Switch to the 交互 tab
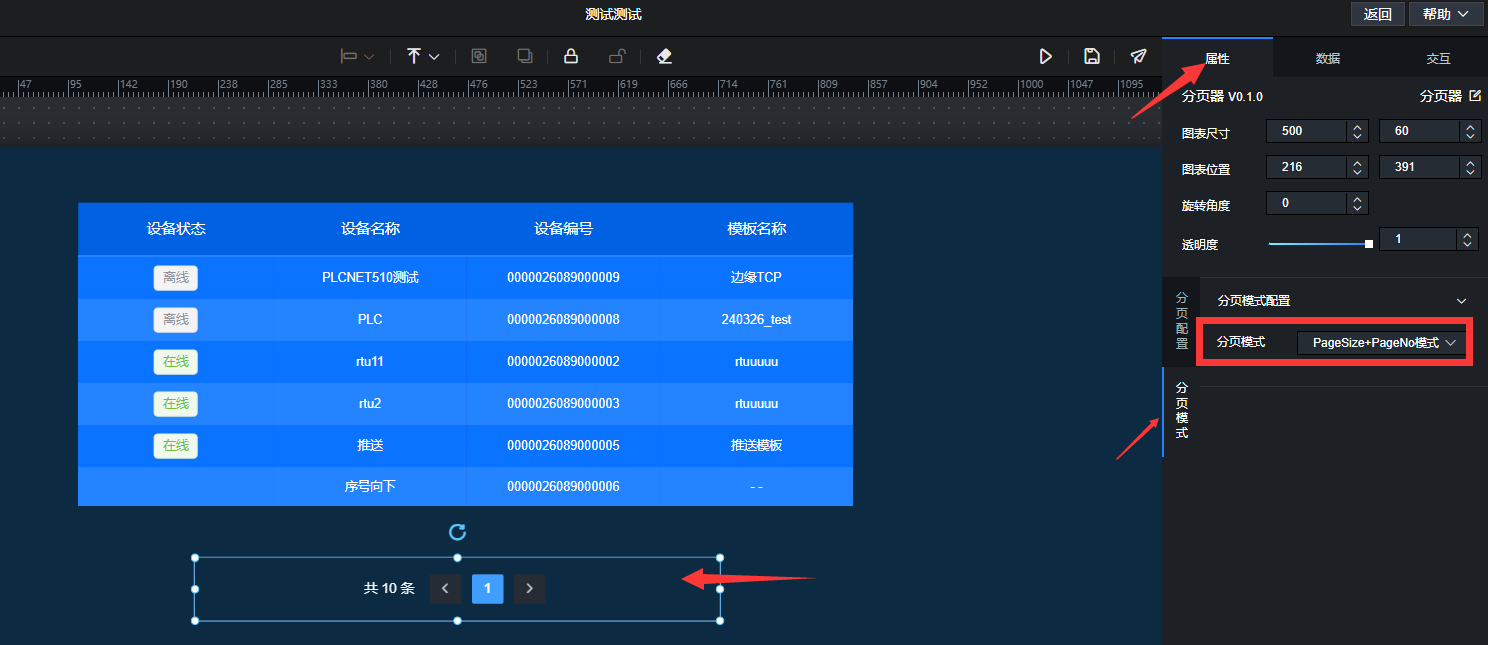Viewport: 1488px width, 645px height. pyautogui.click(x=1437, y=59)
